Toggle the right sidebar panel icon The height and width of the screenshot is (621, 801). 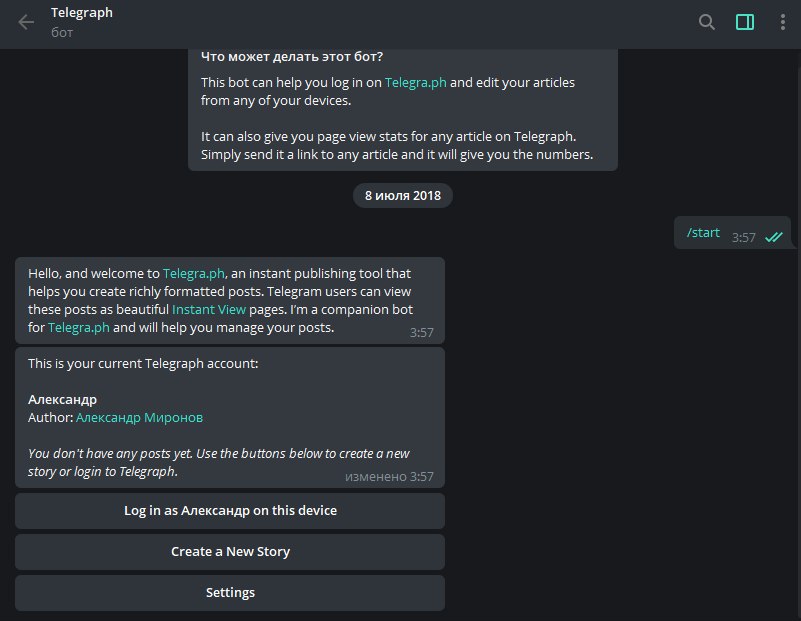click(x=745, y=22)
